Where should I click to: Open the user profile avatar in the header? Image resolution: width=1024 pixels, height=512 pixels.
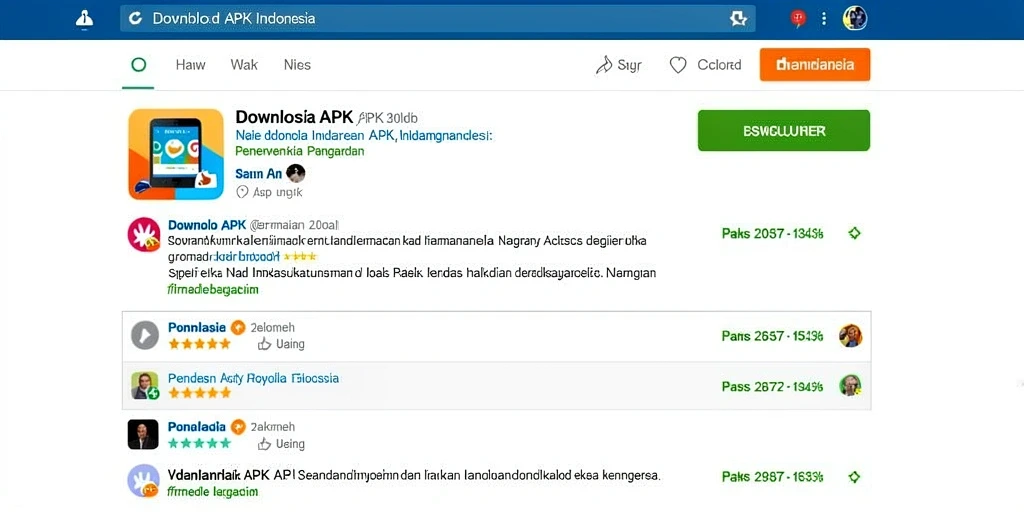854,18
